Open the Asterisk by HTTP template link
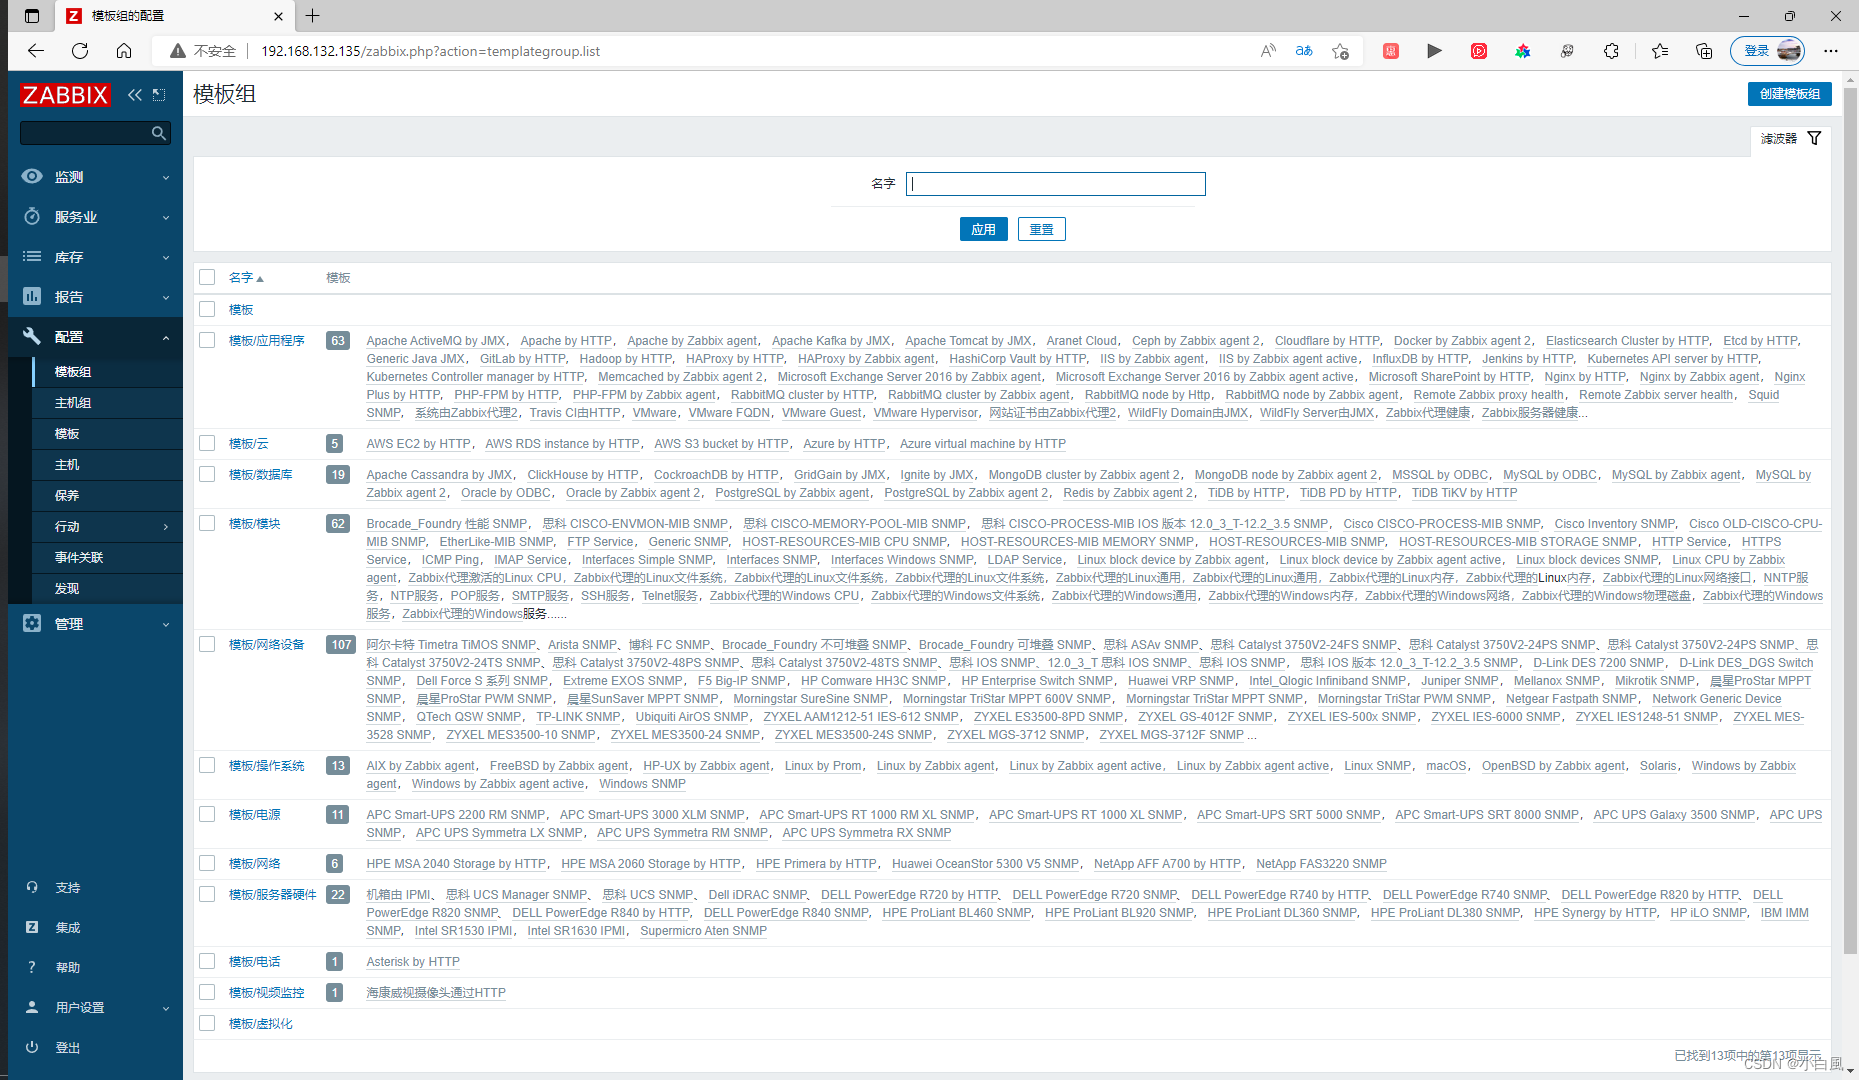 (x=413, y=961)
